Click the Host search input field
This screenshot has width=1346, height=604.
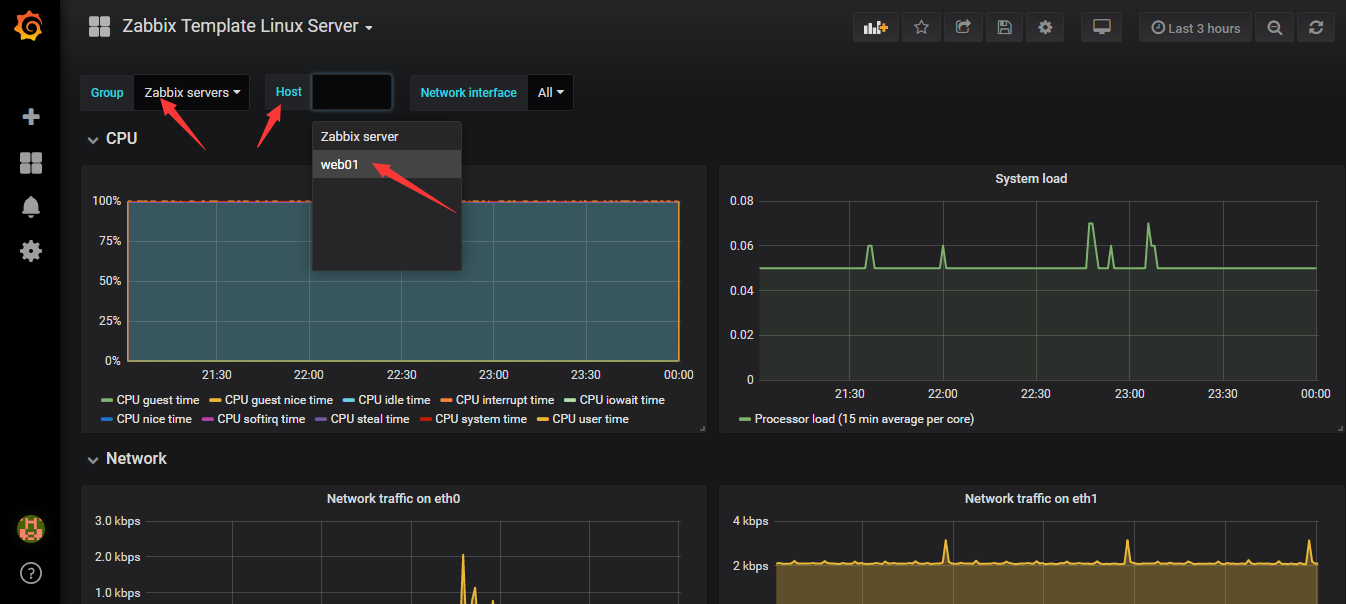(352, 92)
